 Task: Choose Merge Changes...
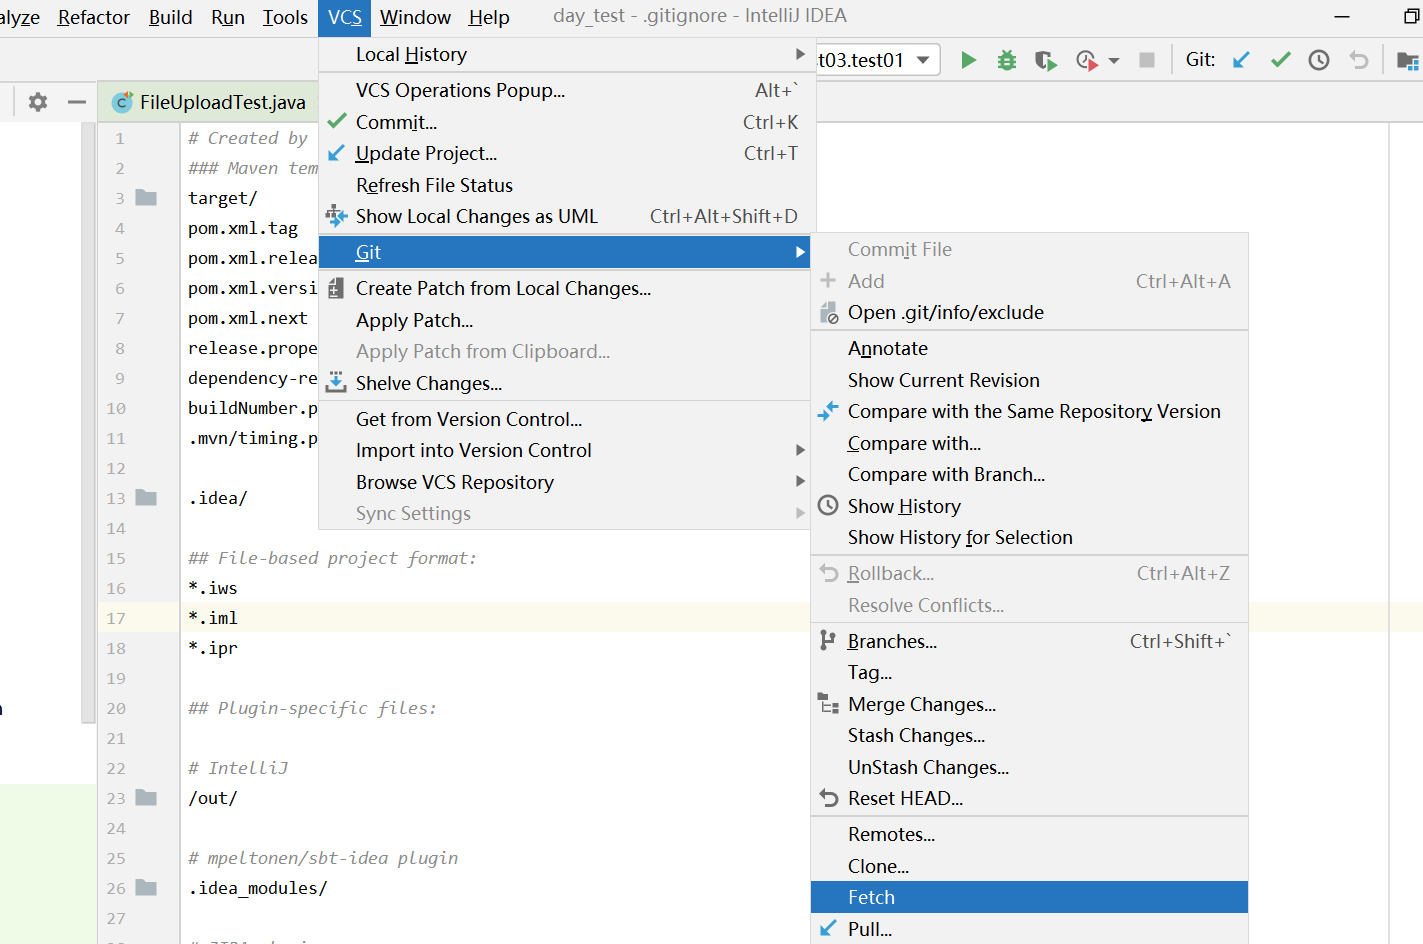click(1029, 704)
